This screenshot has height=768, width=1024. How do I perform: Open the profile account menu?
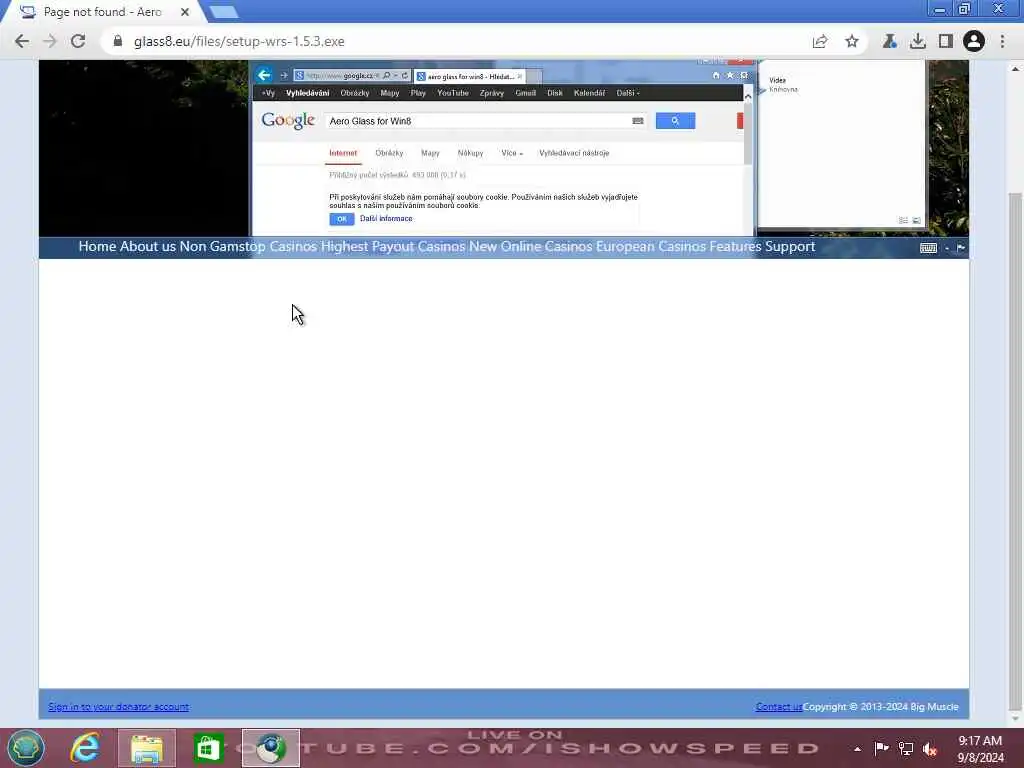click(974, 41)
